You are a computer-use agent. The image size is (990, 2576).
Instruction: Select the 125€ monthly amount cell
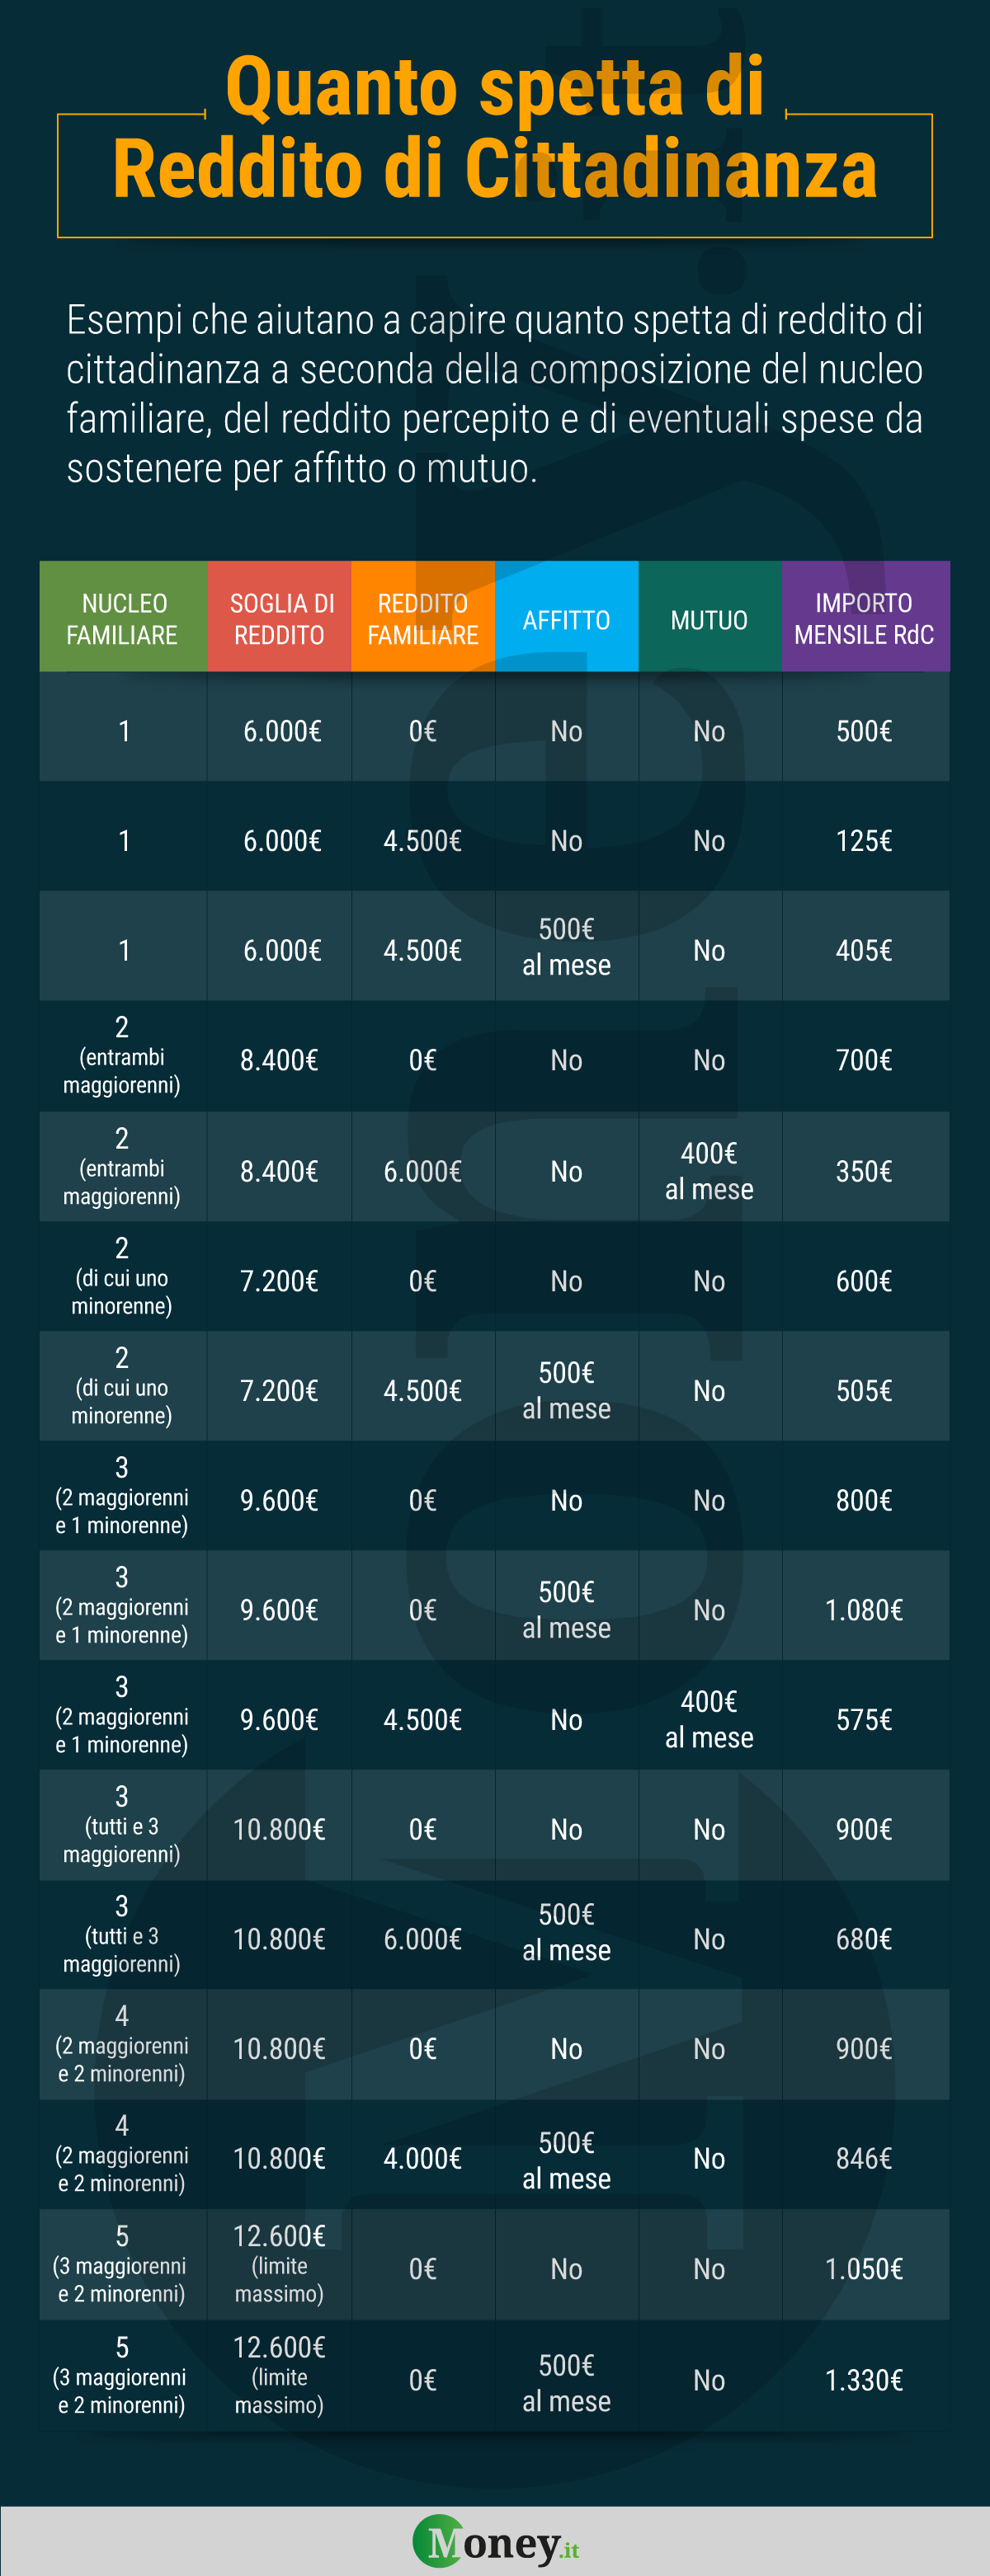(x=865, y=840)
